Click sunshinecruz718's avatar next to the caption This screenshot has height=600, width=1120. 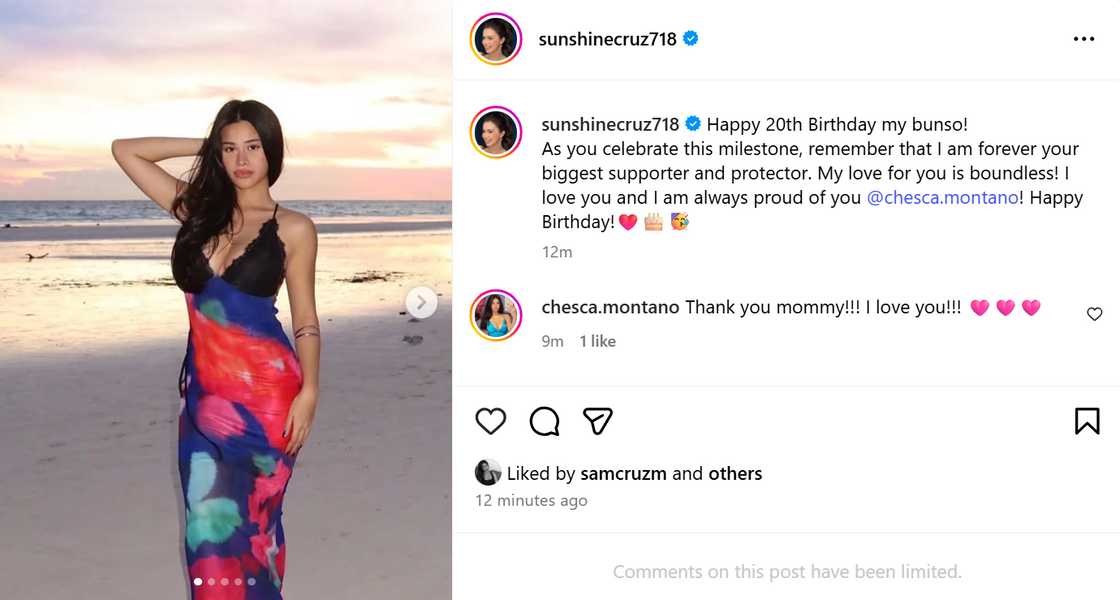(496, 132)
